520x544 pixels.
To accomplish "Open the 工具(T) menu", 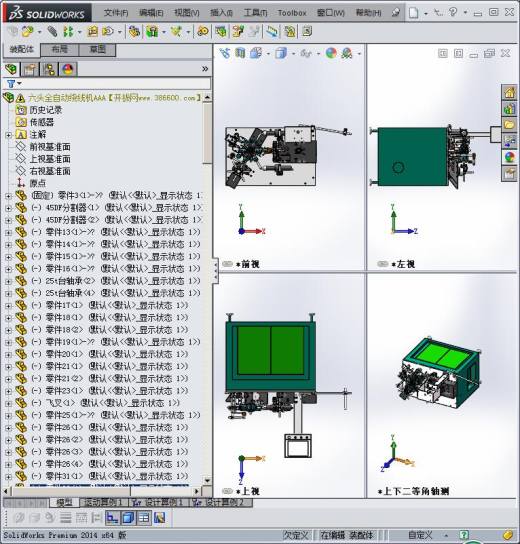I will coord(255,13).
